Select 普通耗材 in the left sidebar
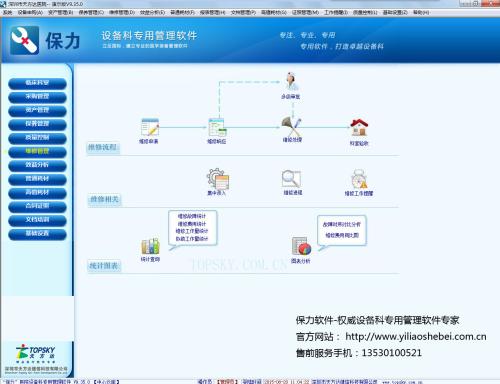The width and height of the screenshot is (500, 384). click(37, 179)
